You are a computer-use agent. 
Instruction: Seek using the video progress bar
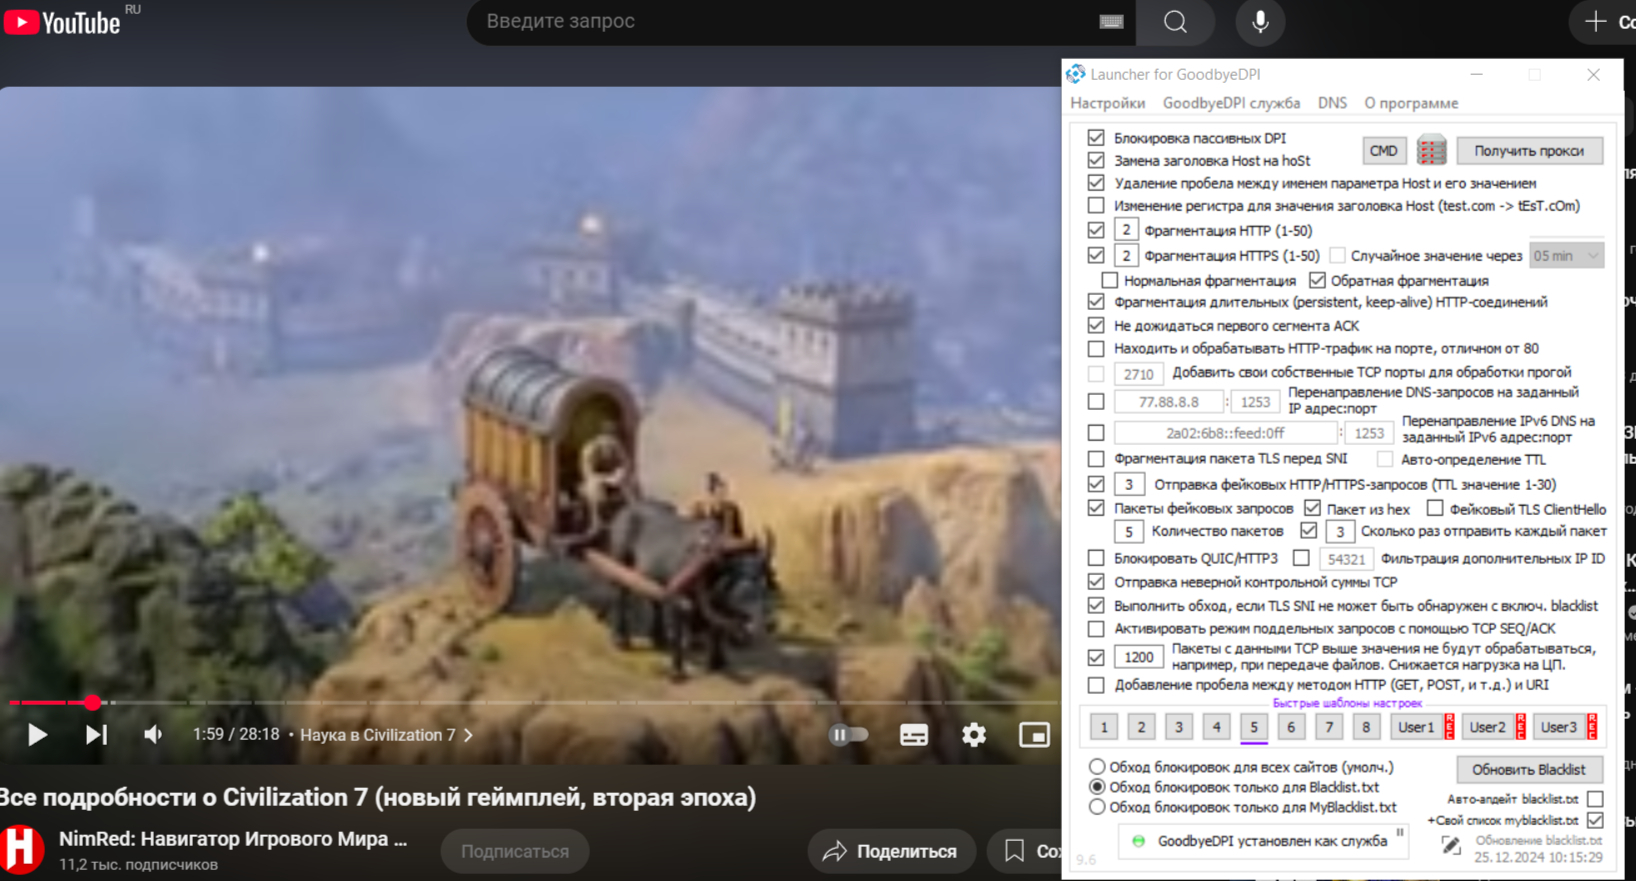click(x=533, y=703)
